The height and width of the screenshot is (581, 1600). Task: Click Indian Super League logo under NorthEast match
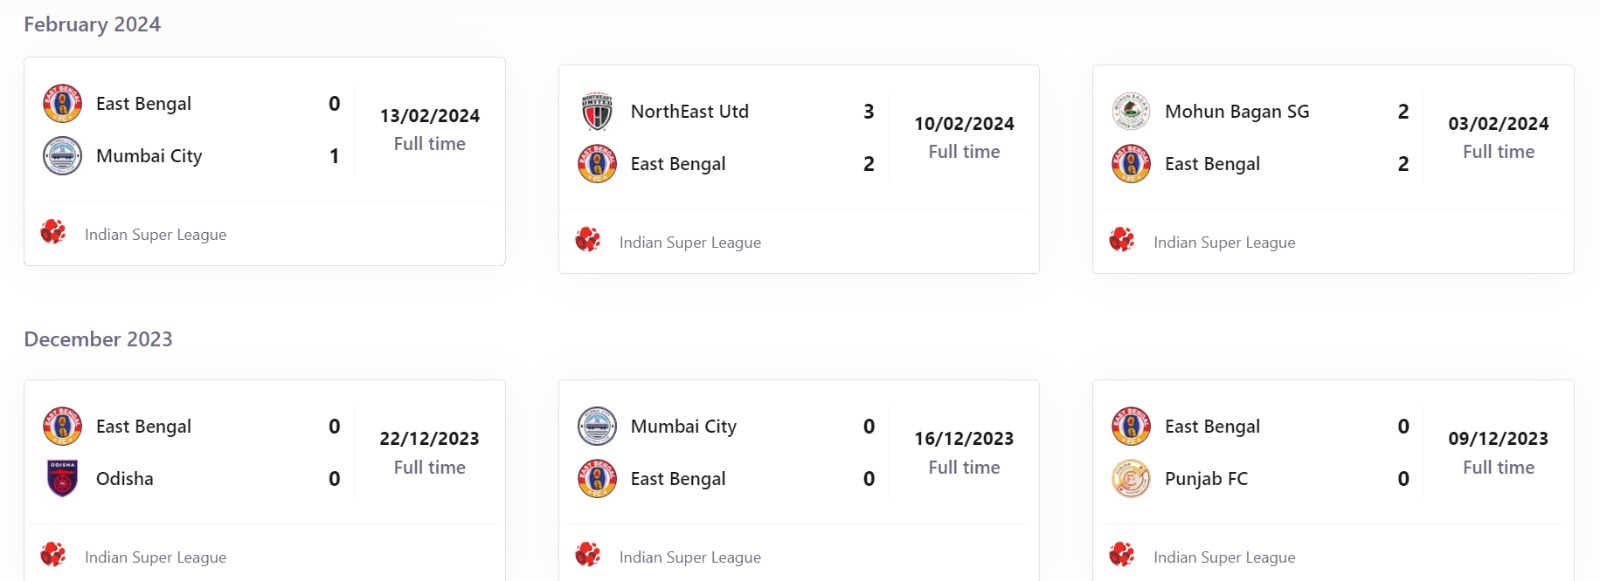pyautogui.click(x=588, y=241)
